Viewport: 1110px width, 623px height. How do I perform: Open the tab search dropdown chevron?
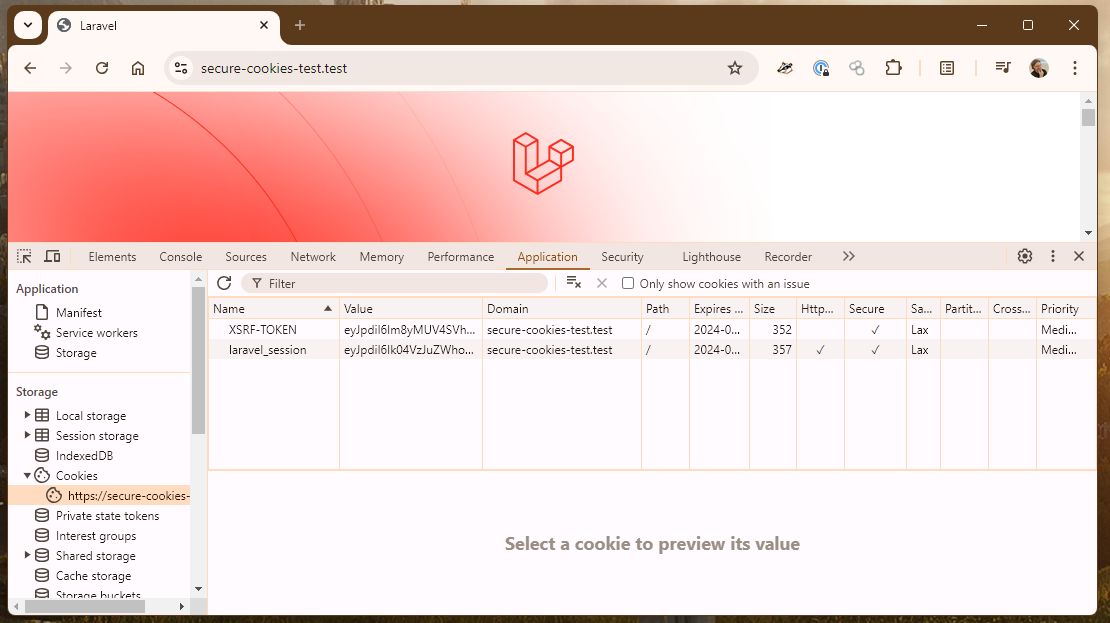point(28,25)
